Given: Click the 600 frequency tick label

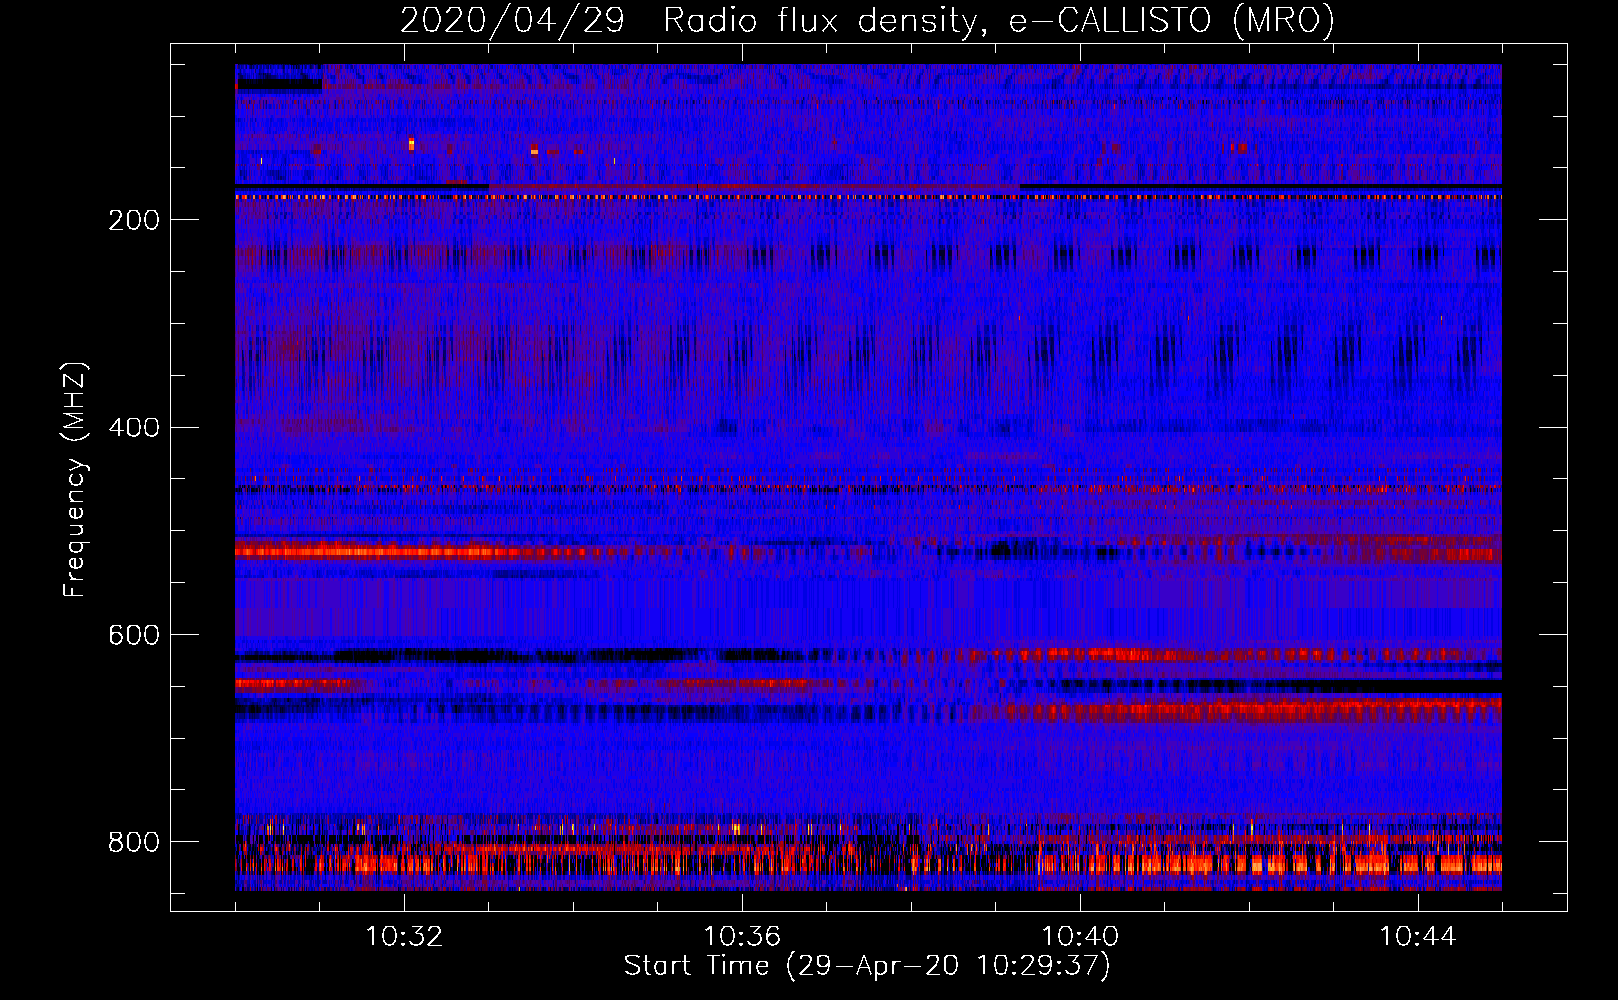Looking at the screenshot, I should pyautogui.click(x=134, y=636).
